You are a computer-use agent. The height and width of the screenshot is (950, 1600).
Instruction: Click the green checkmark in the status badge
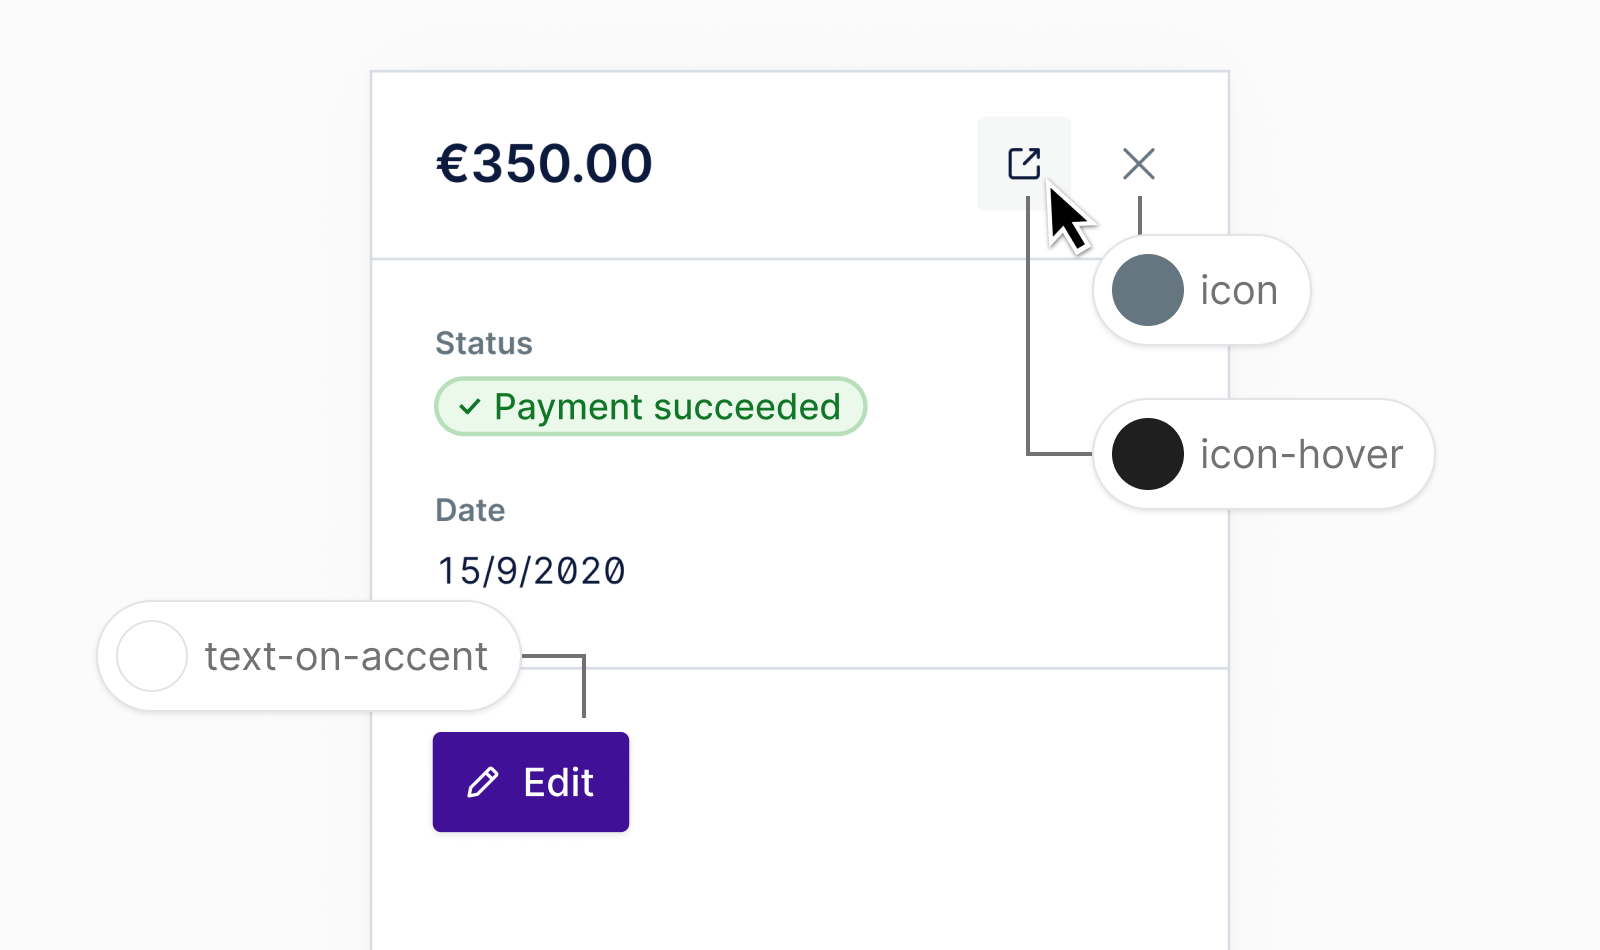tap(469, 407)
